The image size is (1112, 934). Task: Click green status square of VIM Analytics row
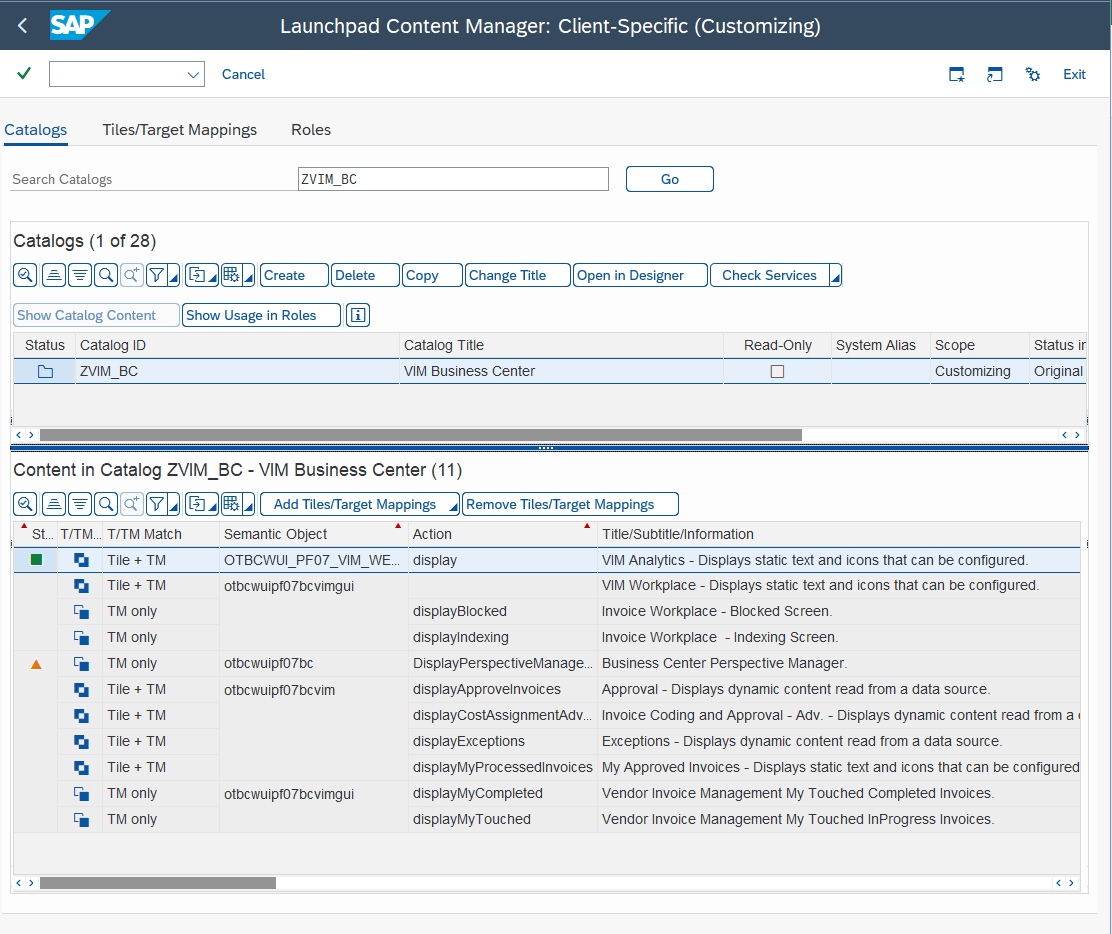coord(36,560)
